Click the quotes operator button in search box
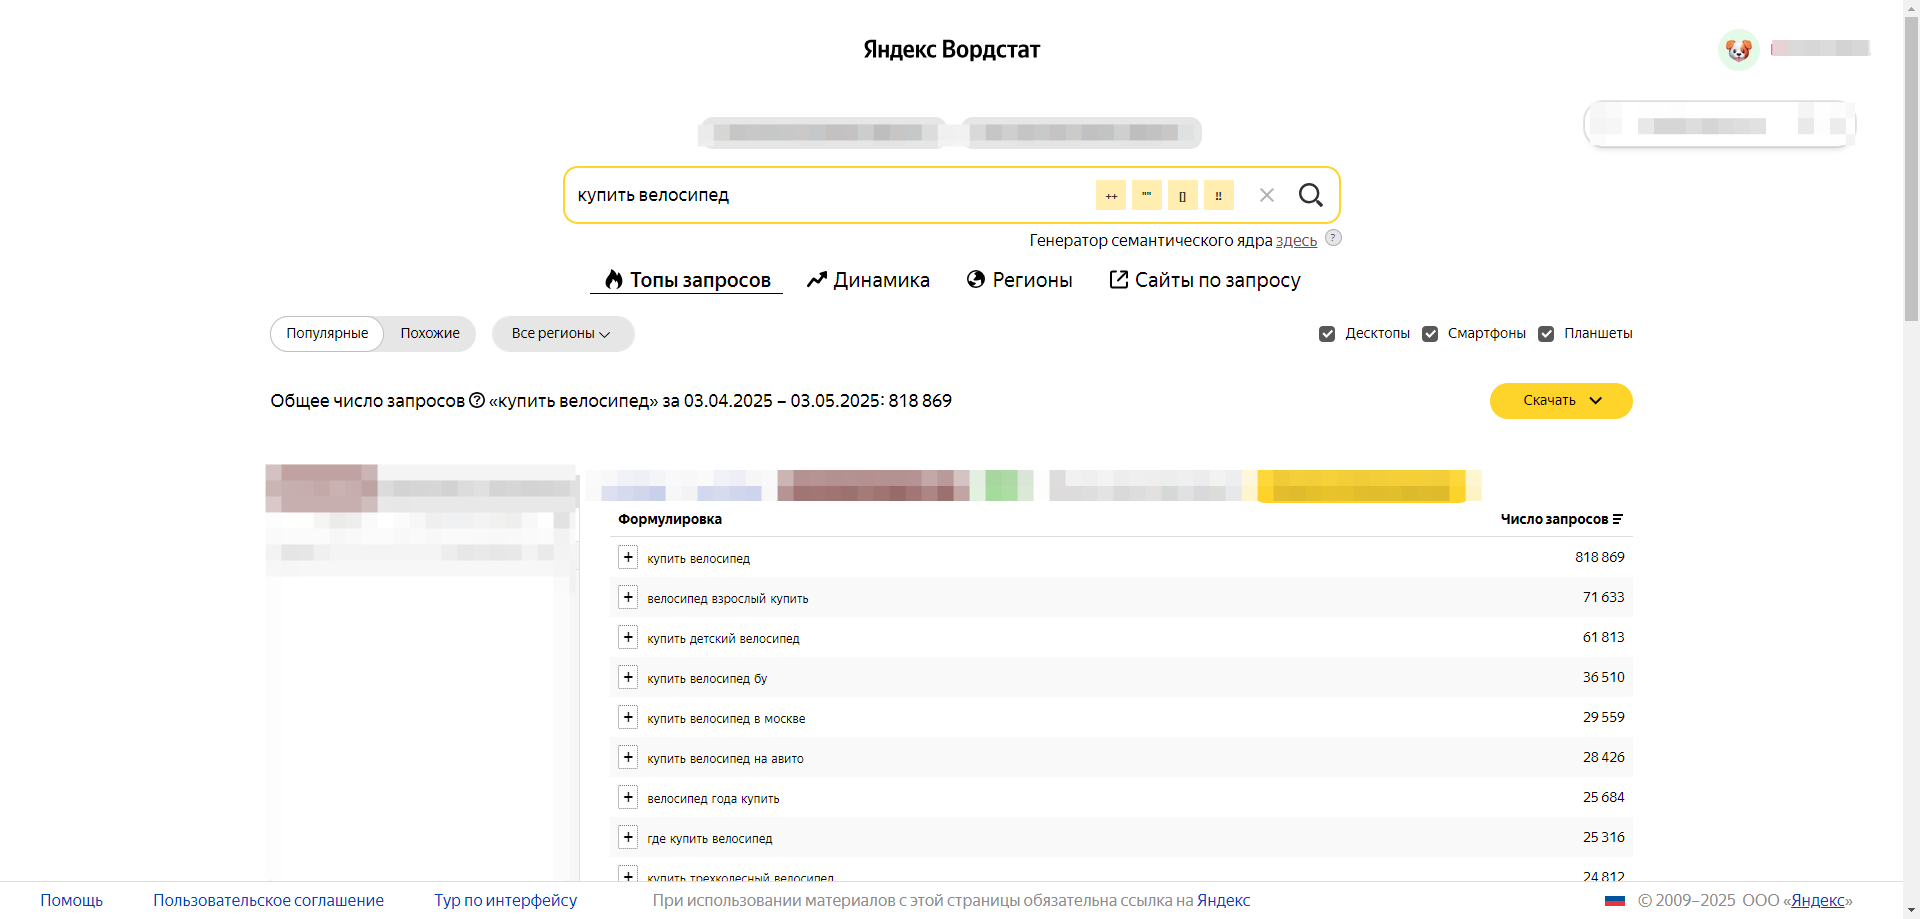1920x919 pixels. (x=1146, y=195)
